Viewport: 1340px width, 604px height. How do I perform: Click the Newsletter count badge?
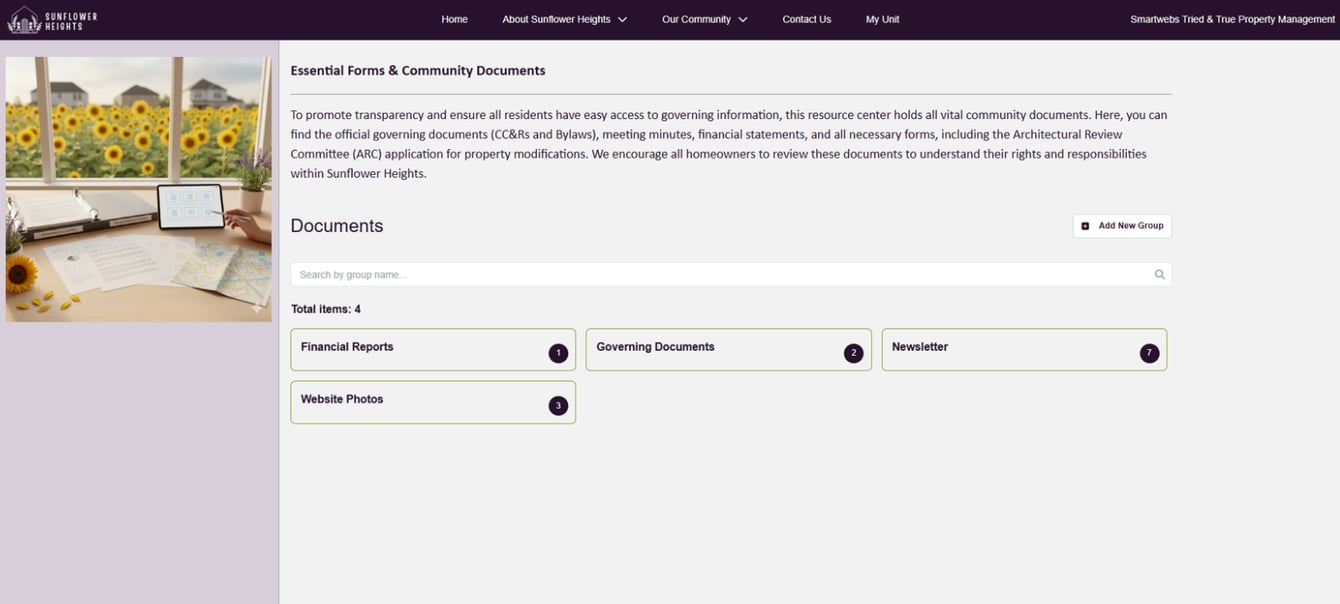point(1149,353)
